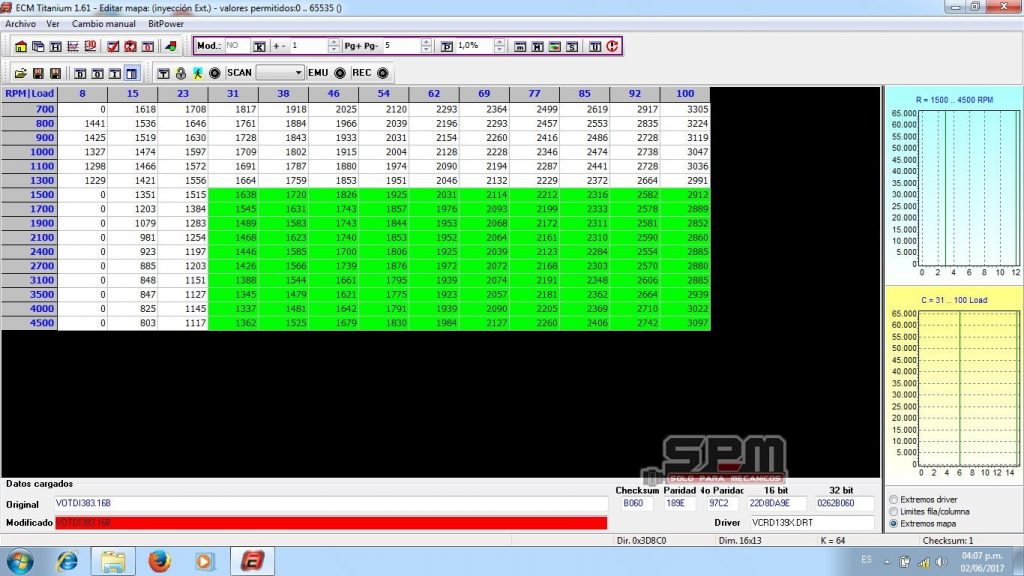Click the first floppy save icon
Viewport: 1024px width, 576px height.
coord(38,73)
